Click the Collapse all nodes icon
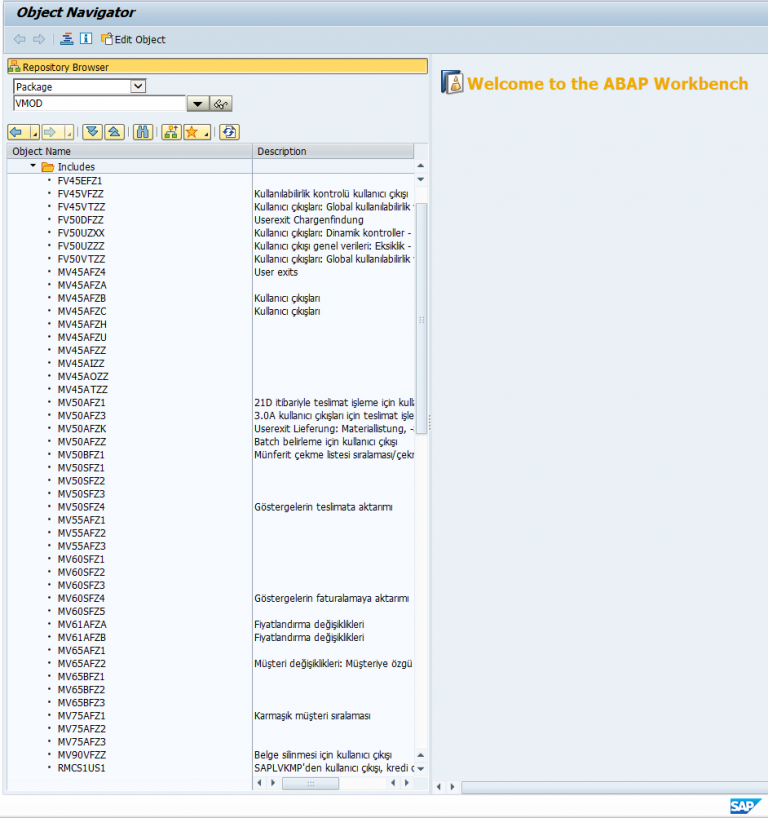 coord(114,132)
